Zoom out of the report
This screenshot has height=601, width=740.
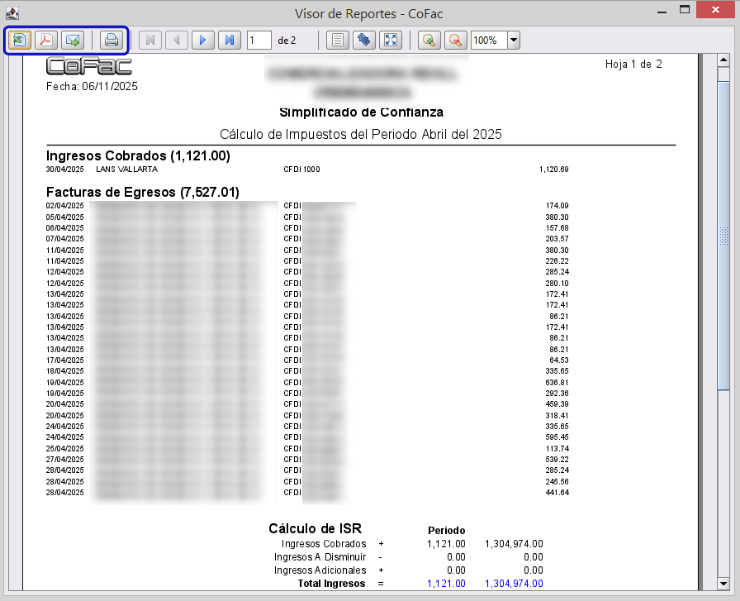(x=455, y=40)
